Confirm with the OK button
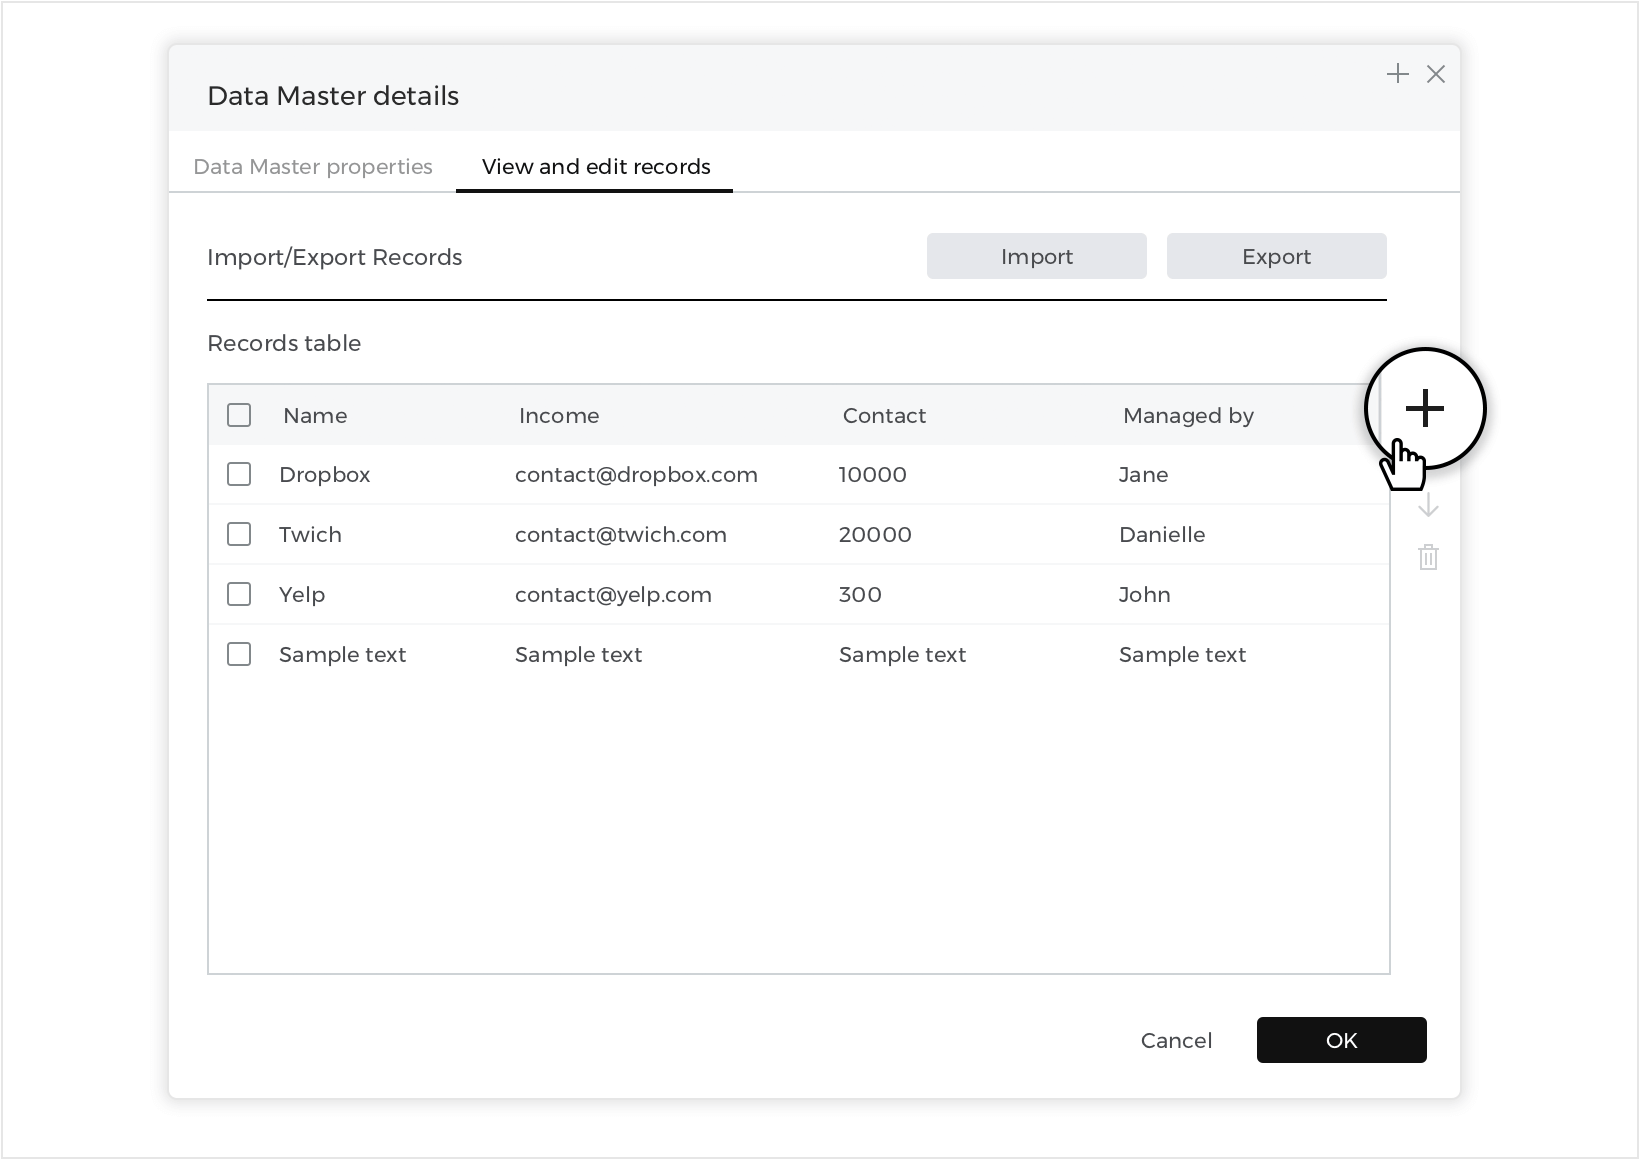1640x1160 pixels. tap(1341, 1040)
